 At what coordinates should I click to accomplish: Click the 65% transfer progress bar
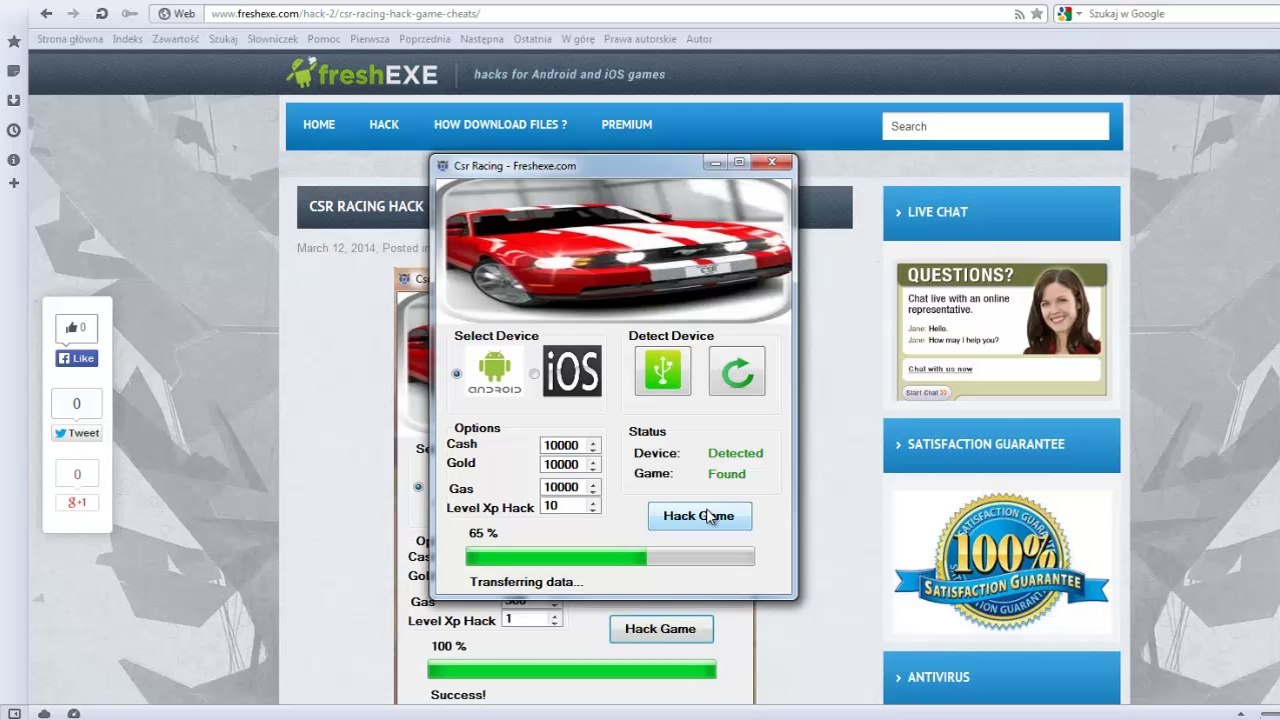point(610,557)
